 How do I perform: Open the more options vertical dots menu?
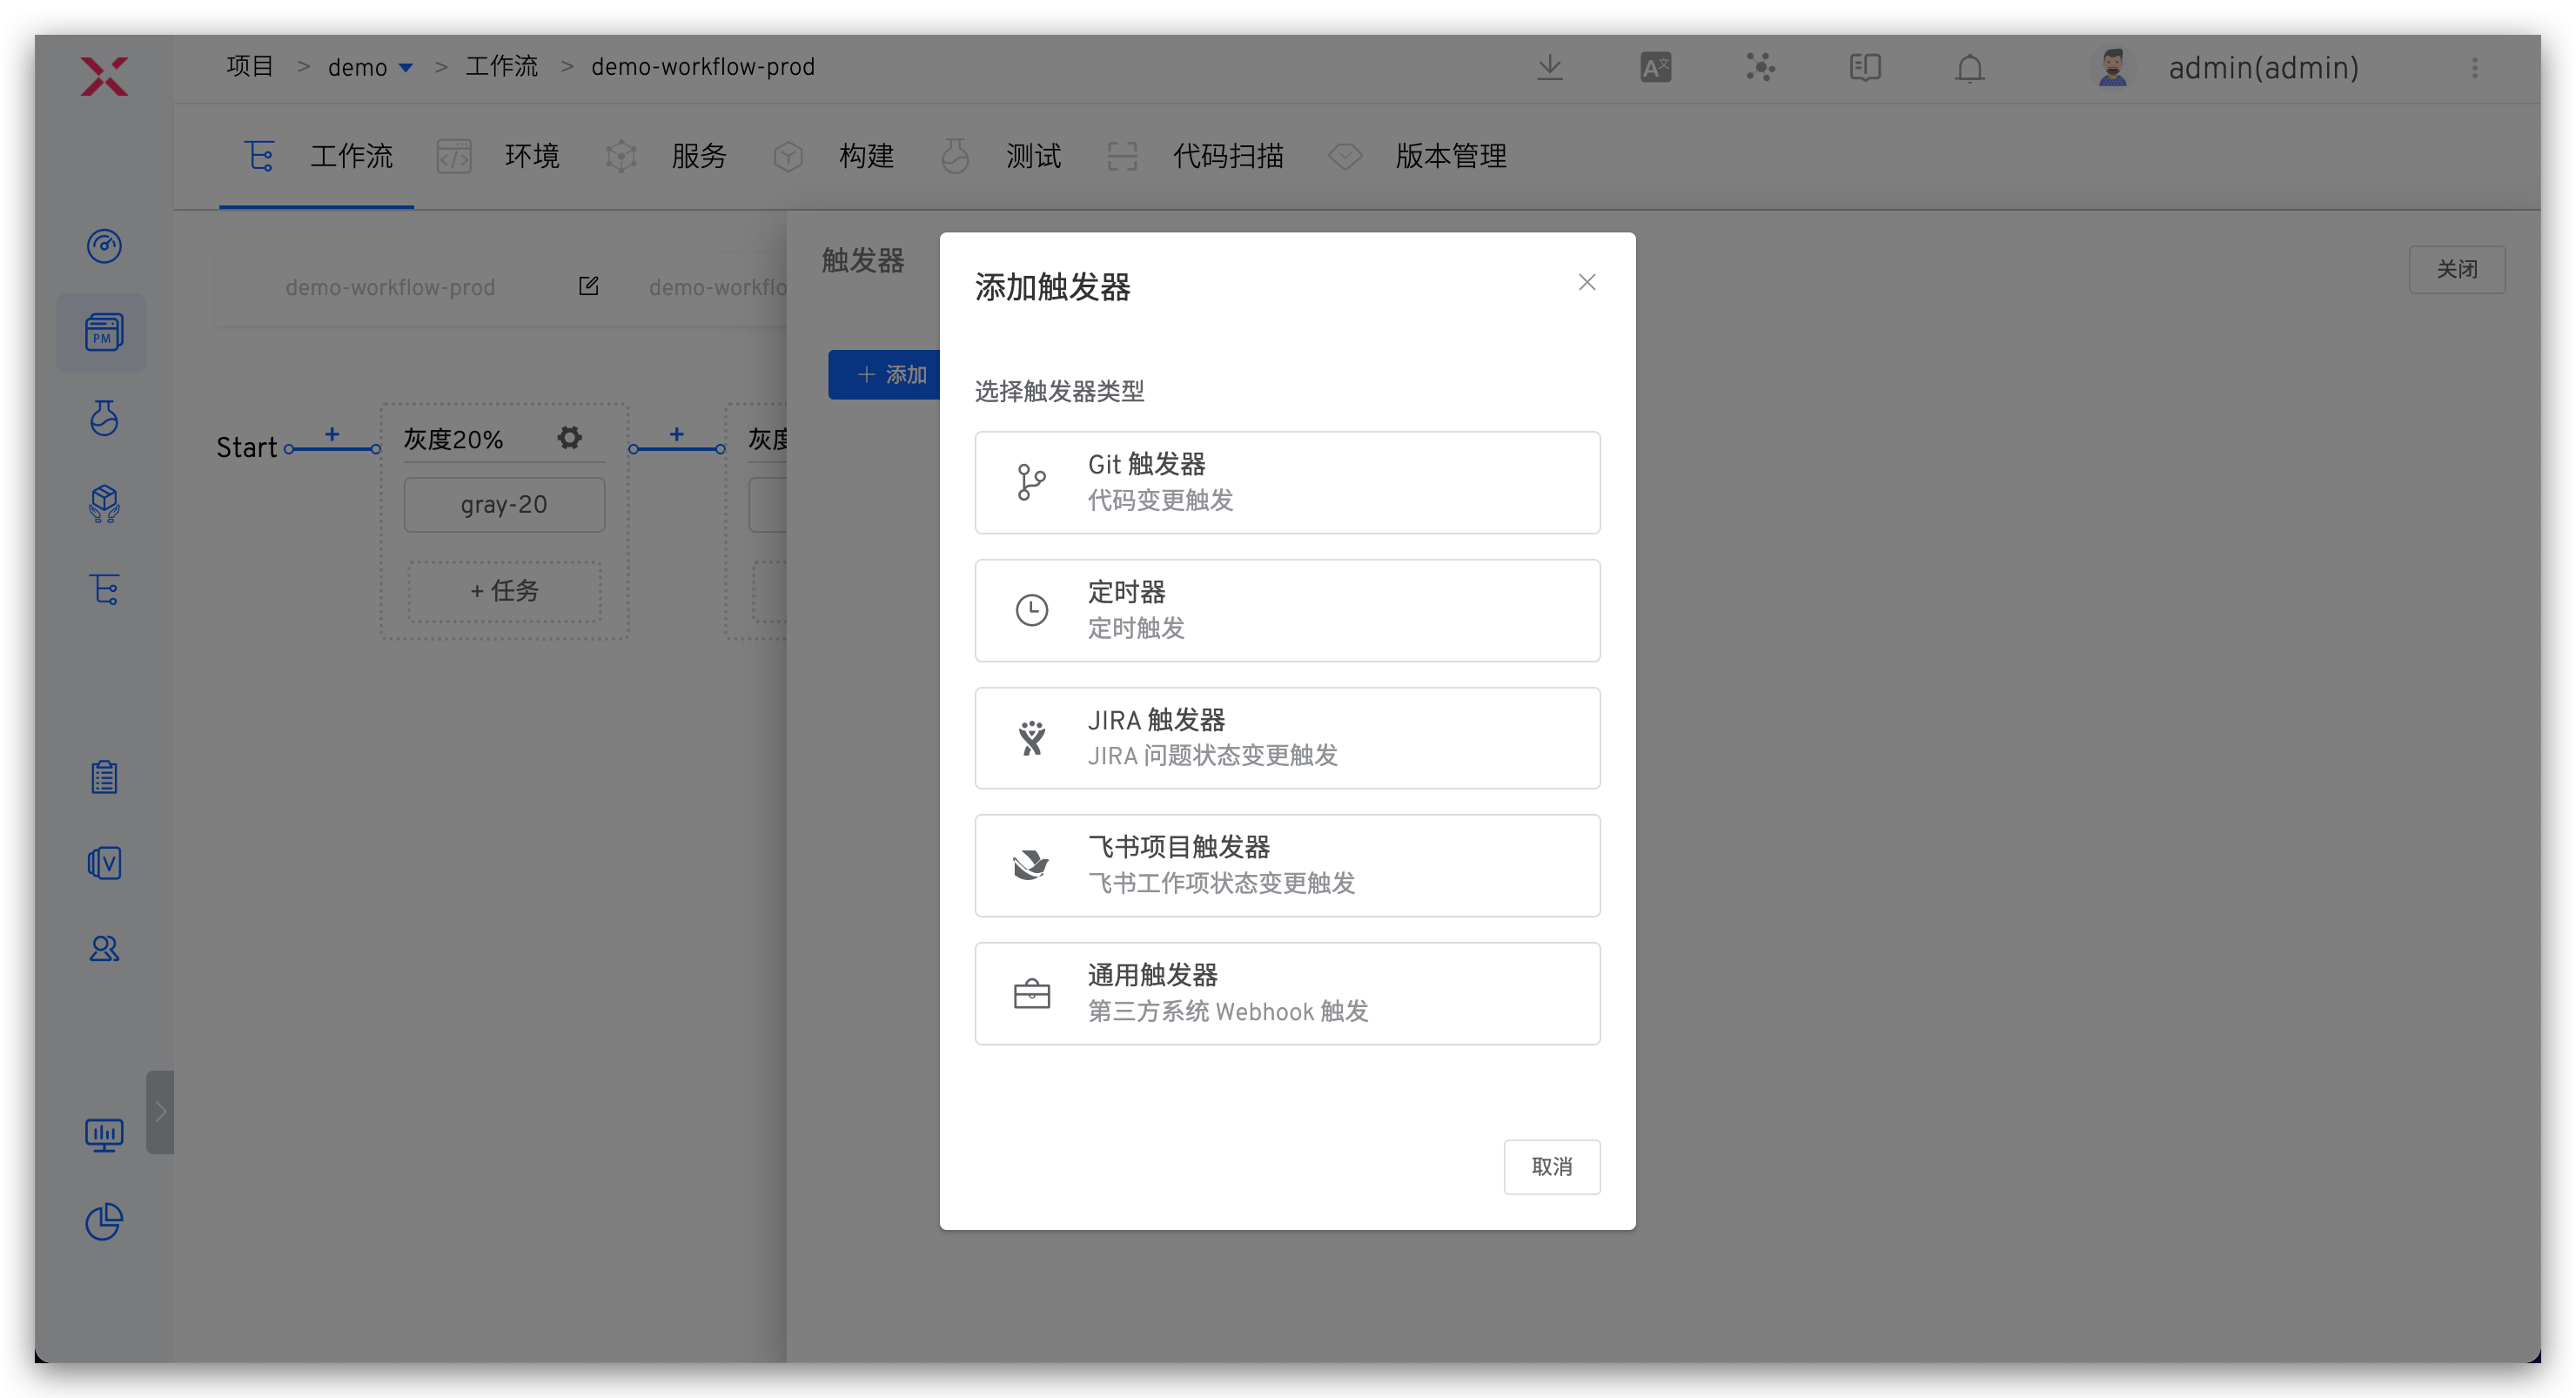(2474, 68)
